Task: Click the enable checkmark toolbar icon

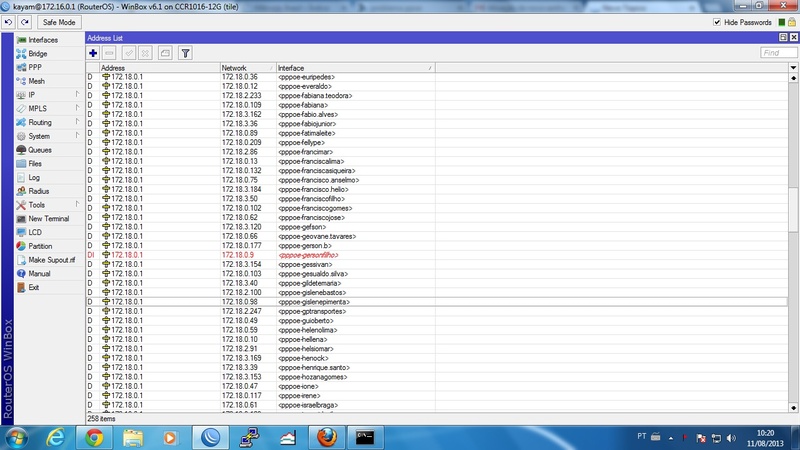Action: tap(129, 53)
